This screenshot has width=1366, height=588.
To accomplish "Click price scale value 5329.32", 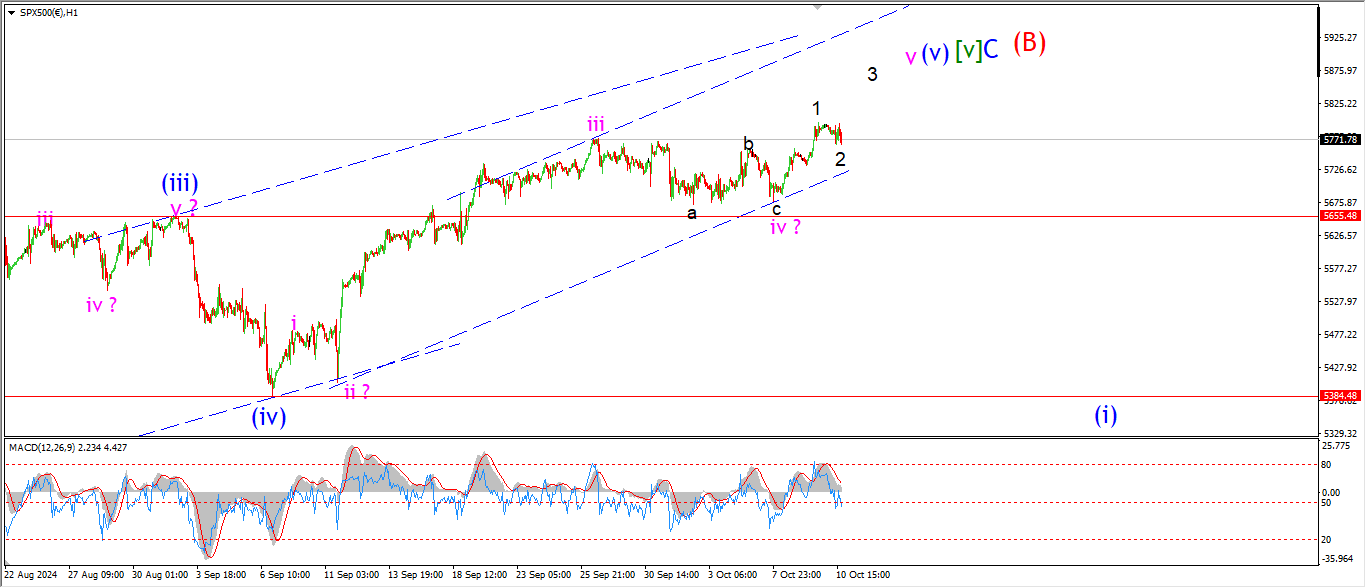I will (x=1340, y=433).
